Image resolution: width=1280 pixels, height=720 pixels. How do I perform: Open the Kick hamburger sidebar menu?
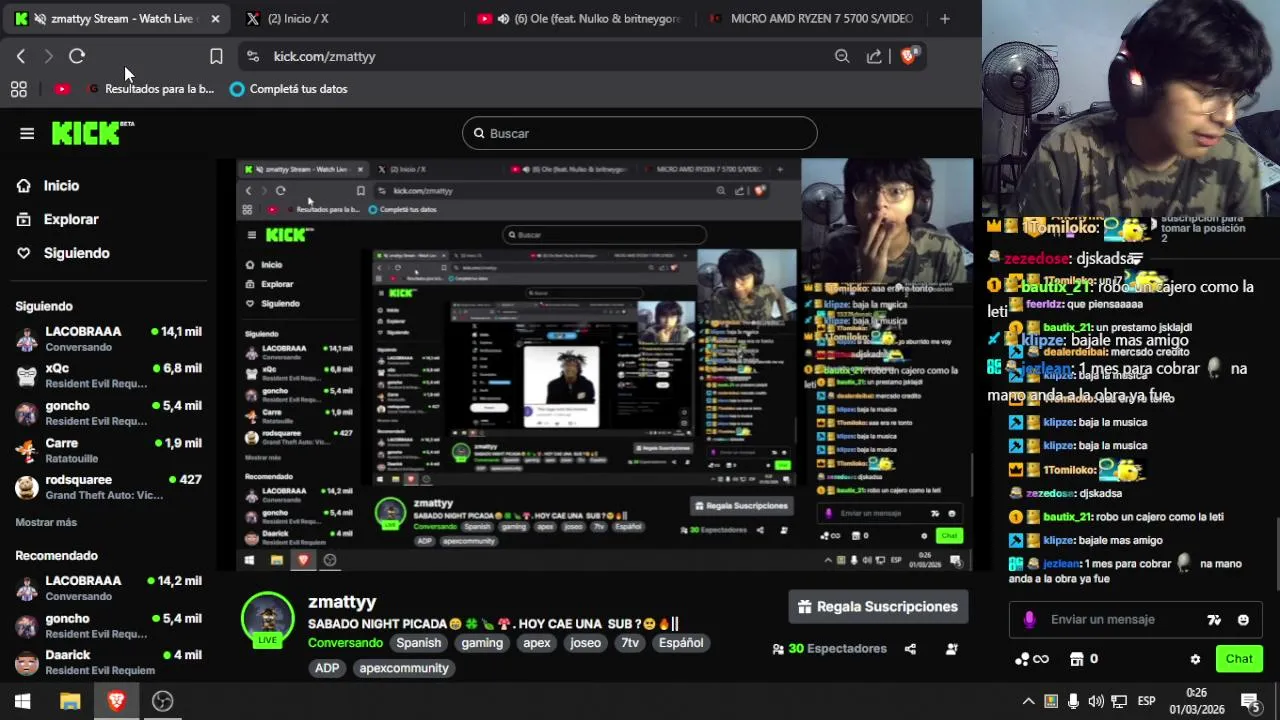point(27,133)
